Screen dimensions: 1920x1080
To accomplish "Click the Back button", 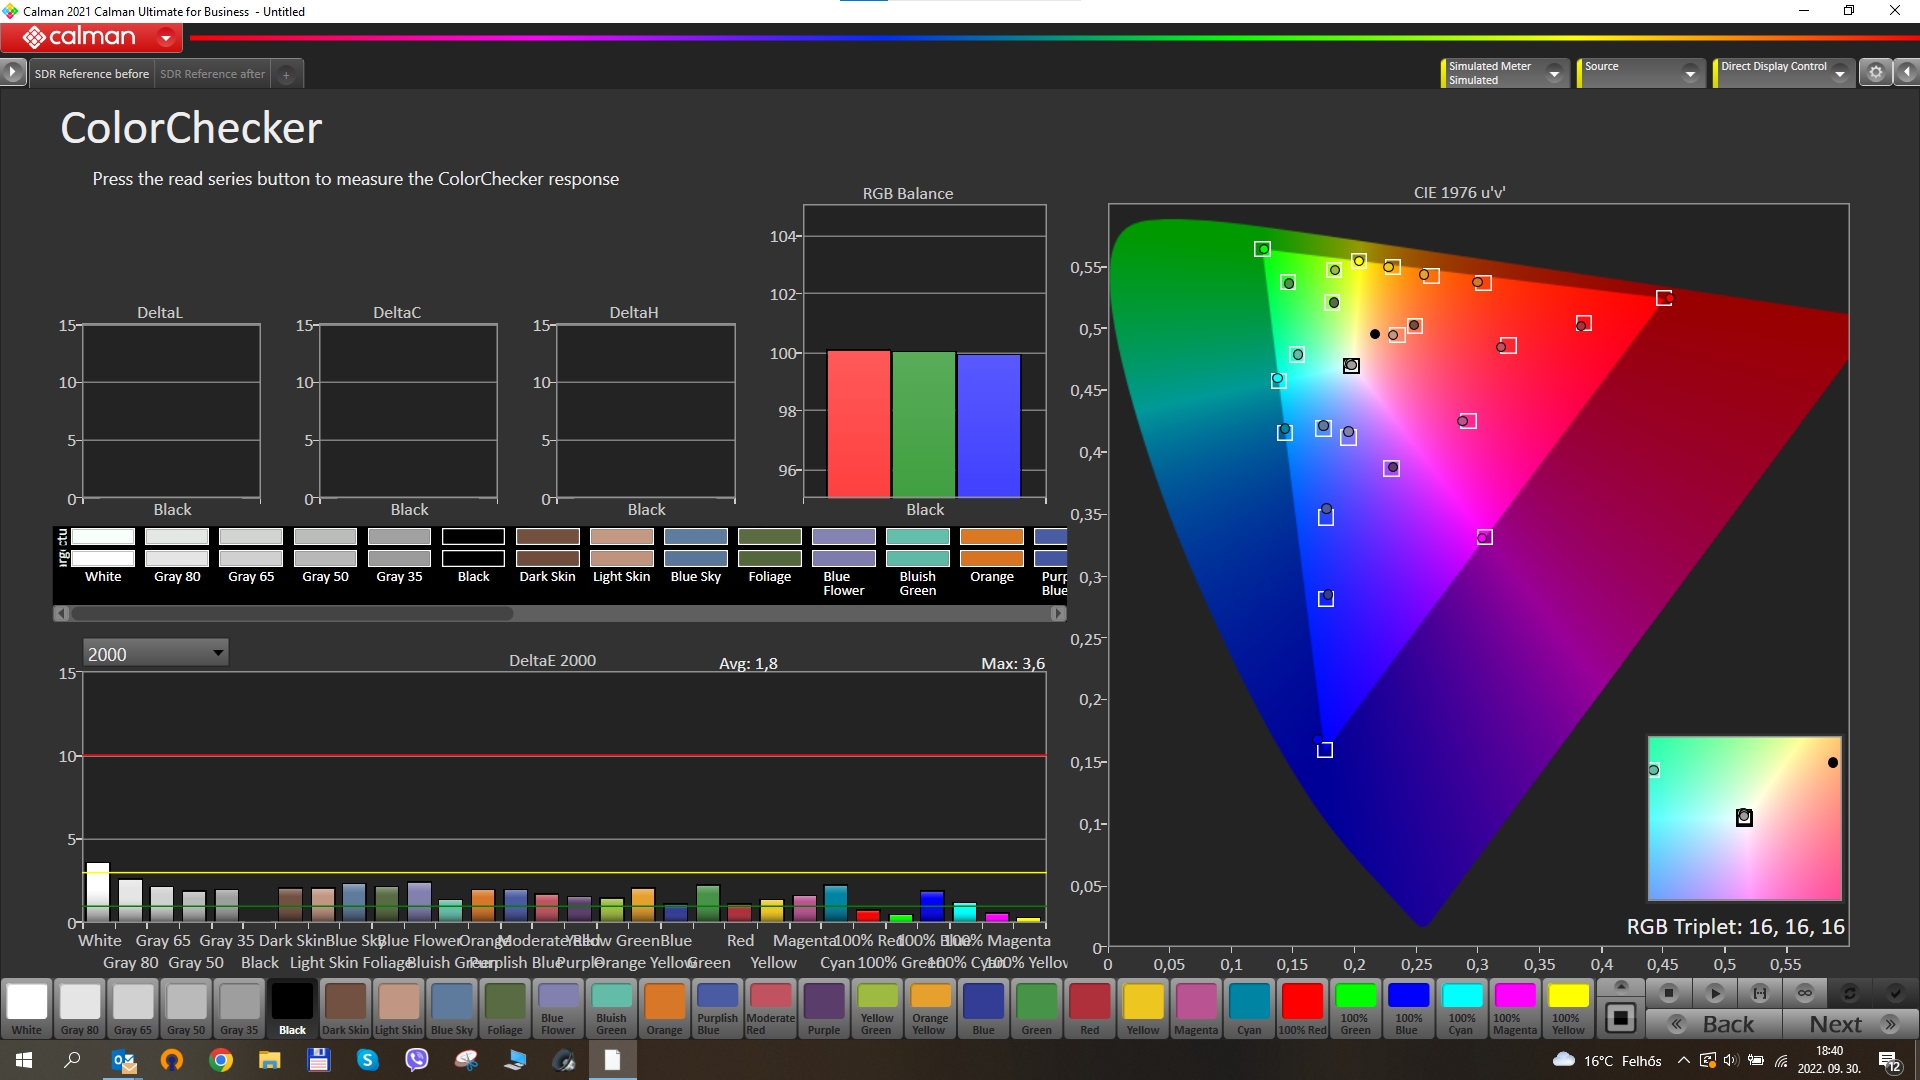I will click(1714, 1024).
